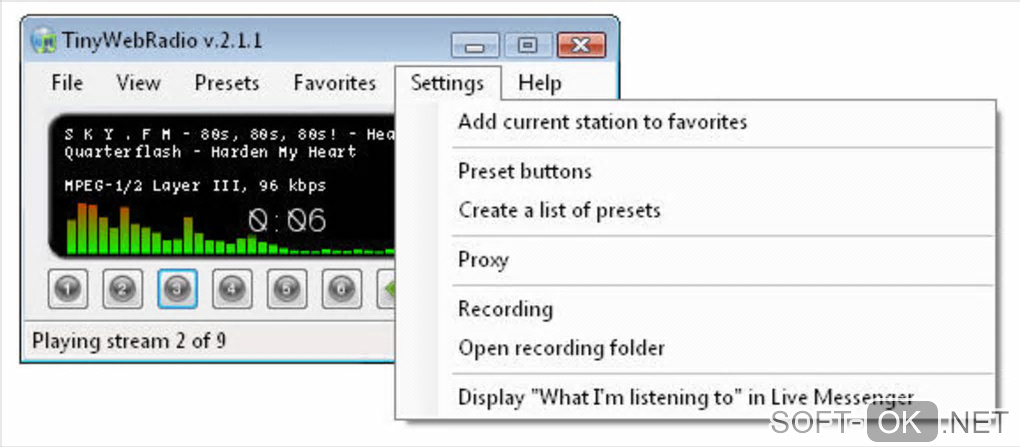Select preset button 5
This screenshot has height=447, width=1020.
[x=286, y=288]
